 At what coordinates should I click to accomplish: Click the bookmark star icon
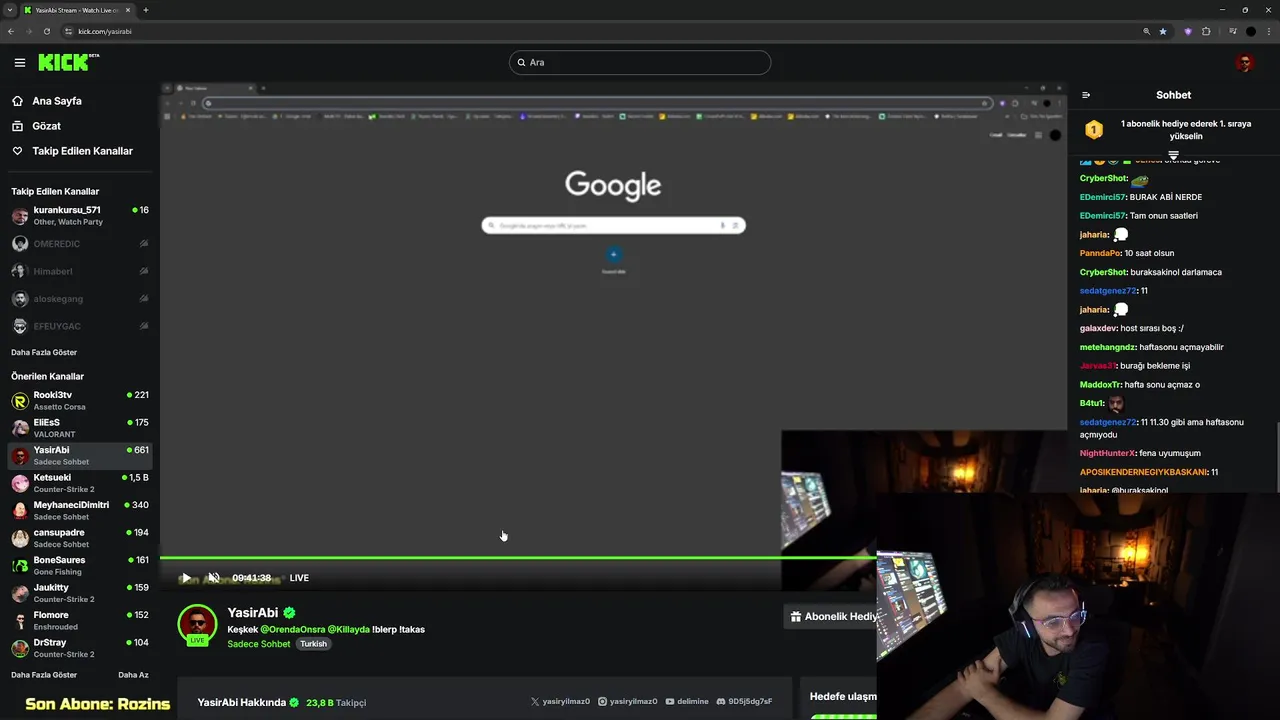[x=1163, y=31]
